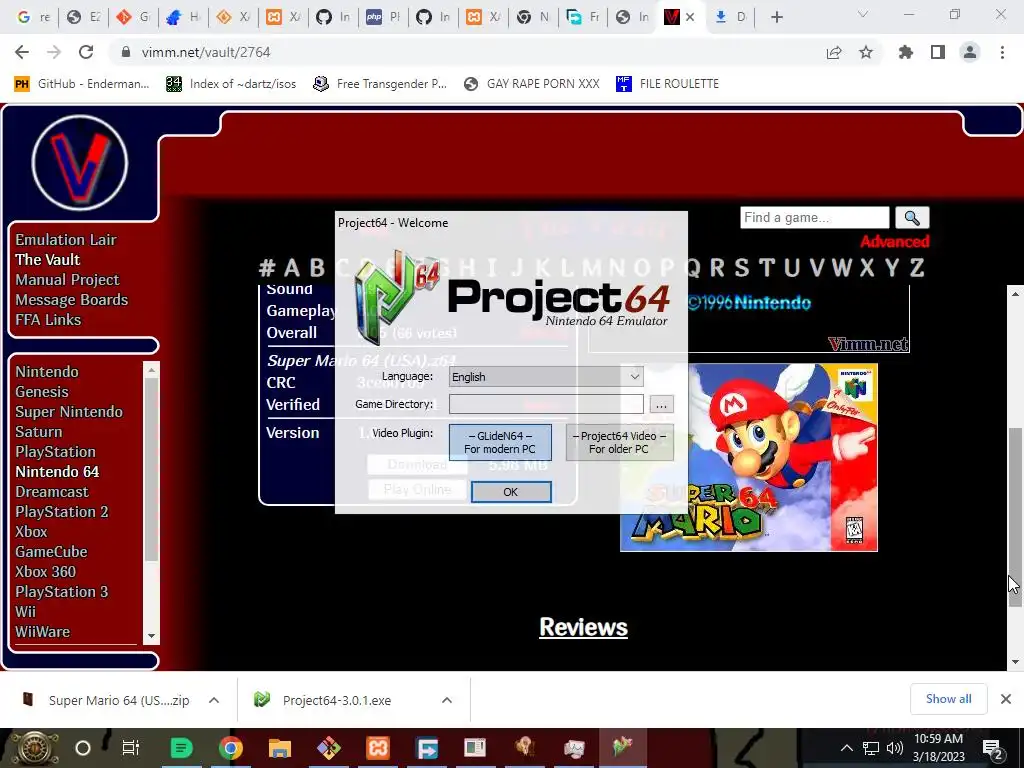
Task: Open the Git icon in the taskbar
Action: click(x=328, y=748)
